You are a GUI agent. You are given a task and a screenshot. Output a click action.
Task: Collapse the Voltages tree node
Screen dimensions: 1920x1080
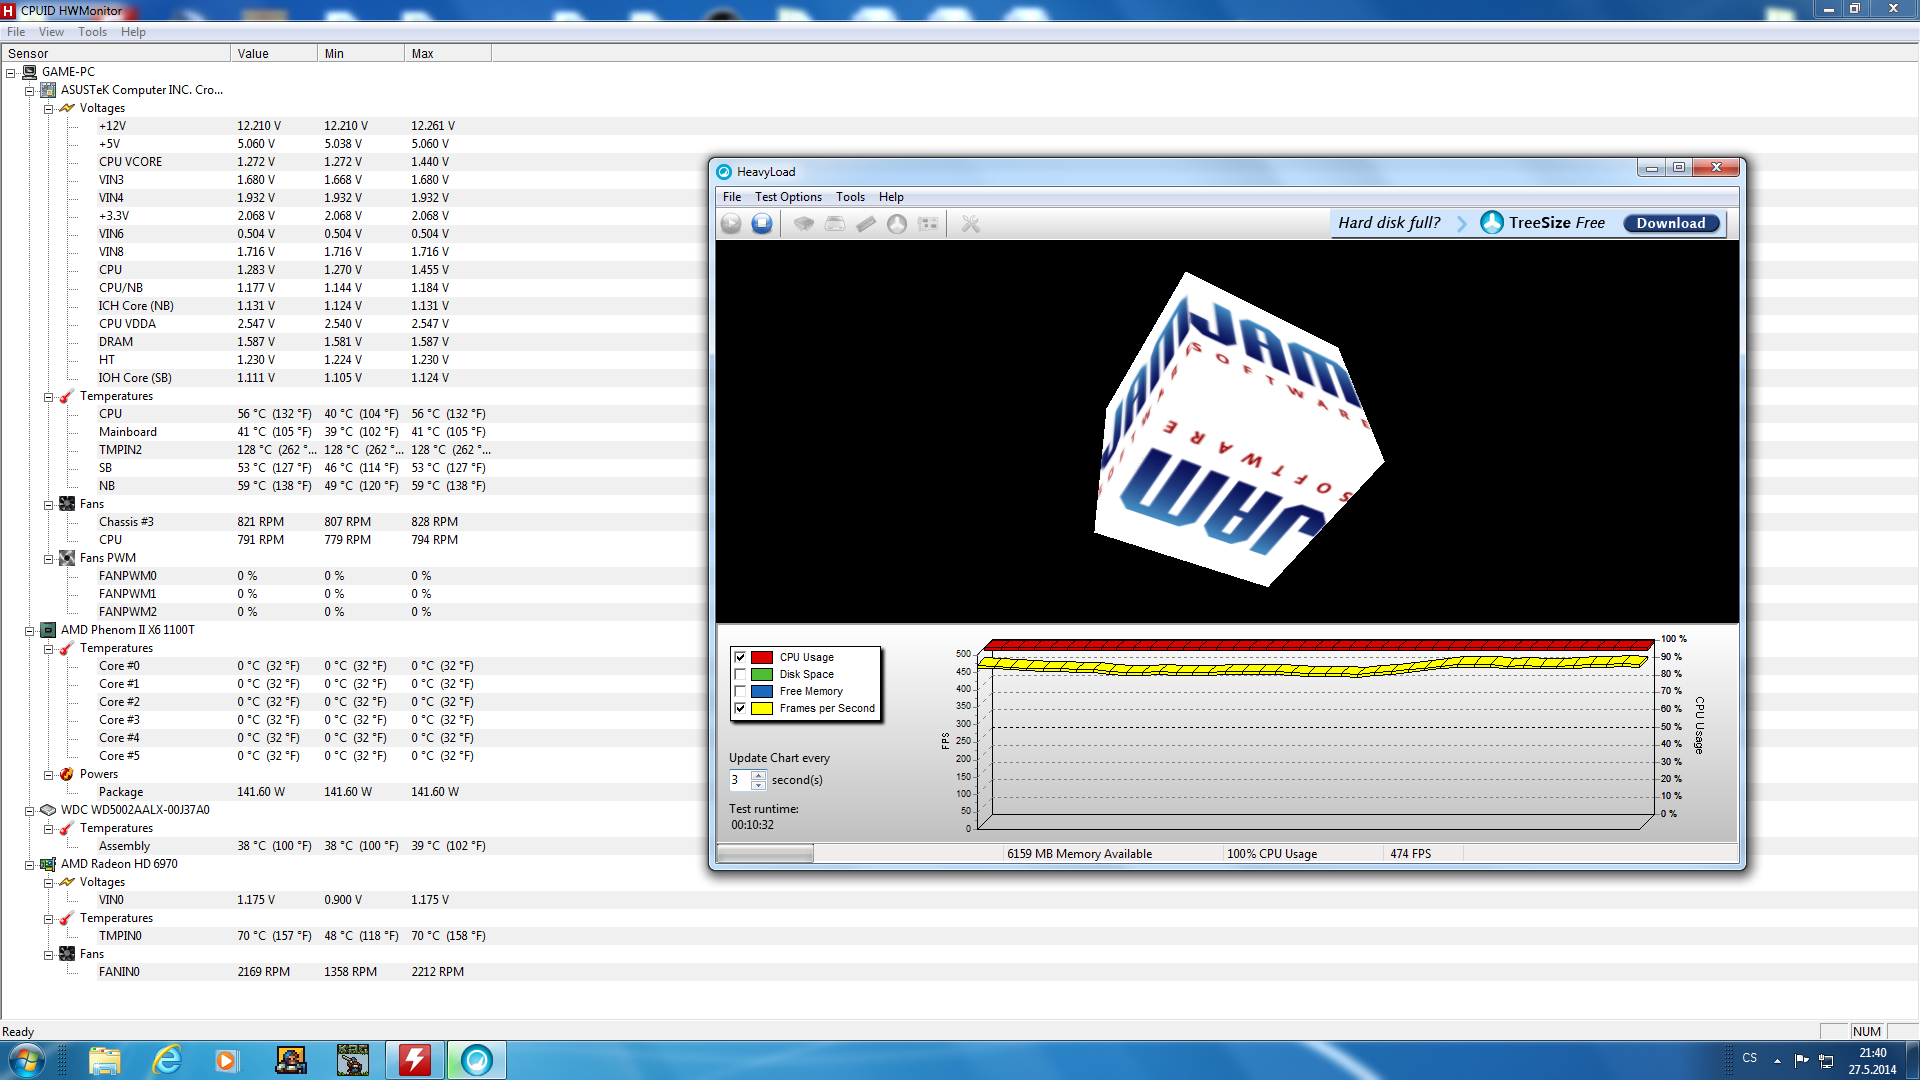coord(48,108)
